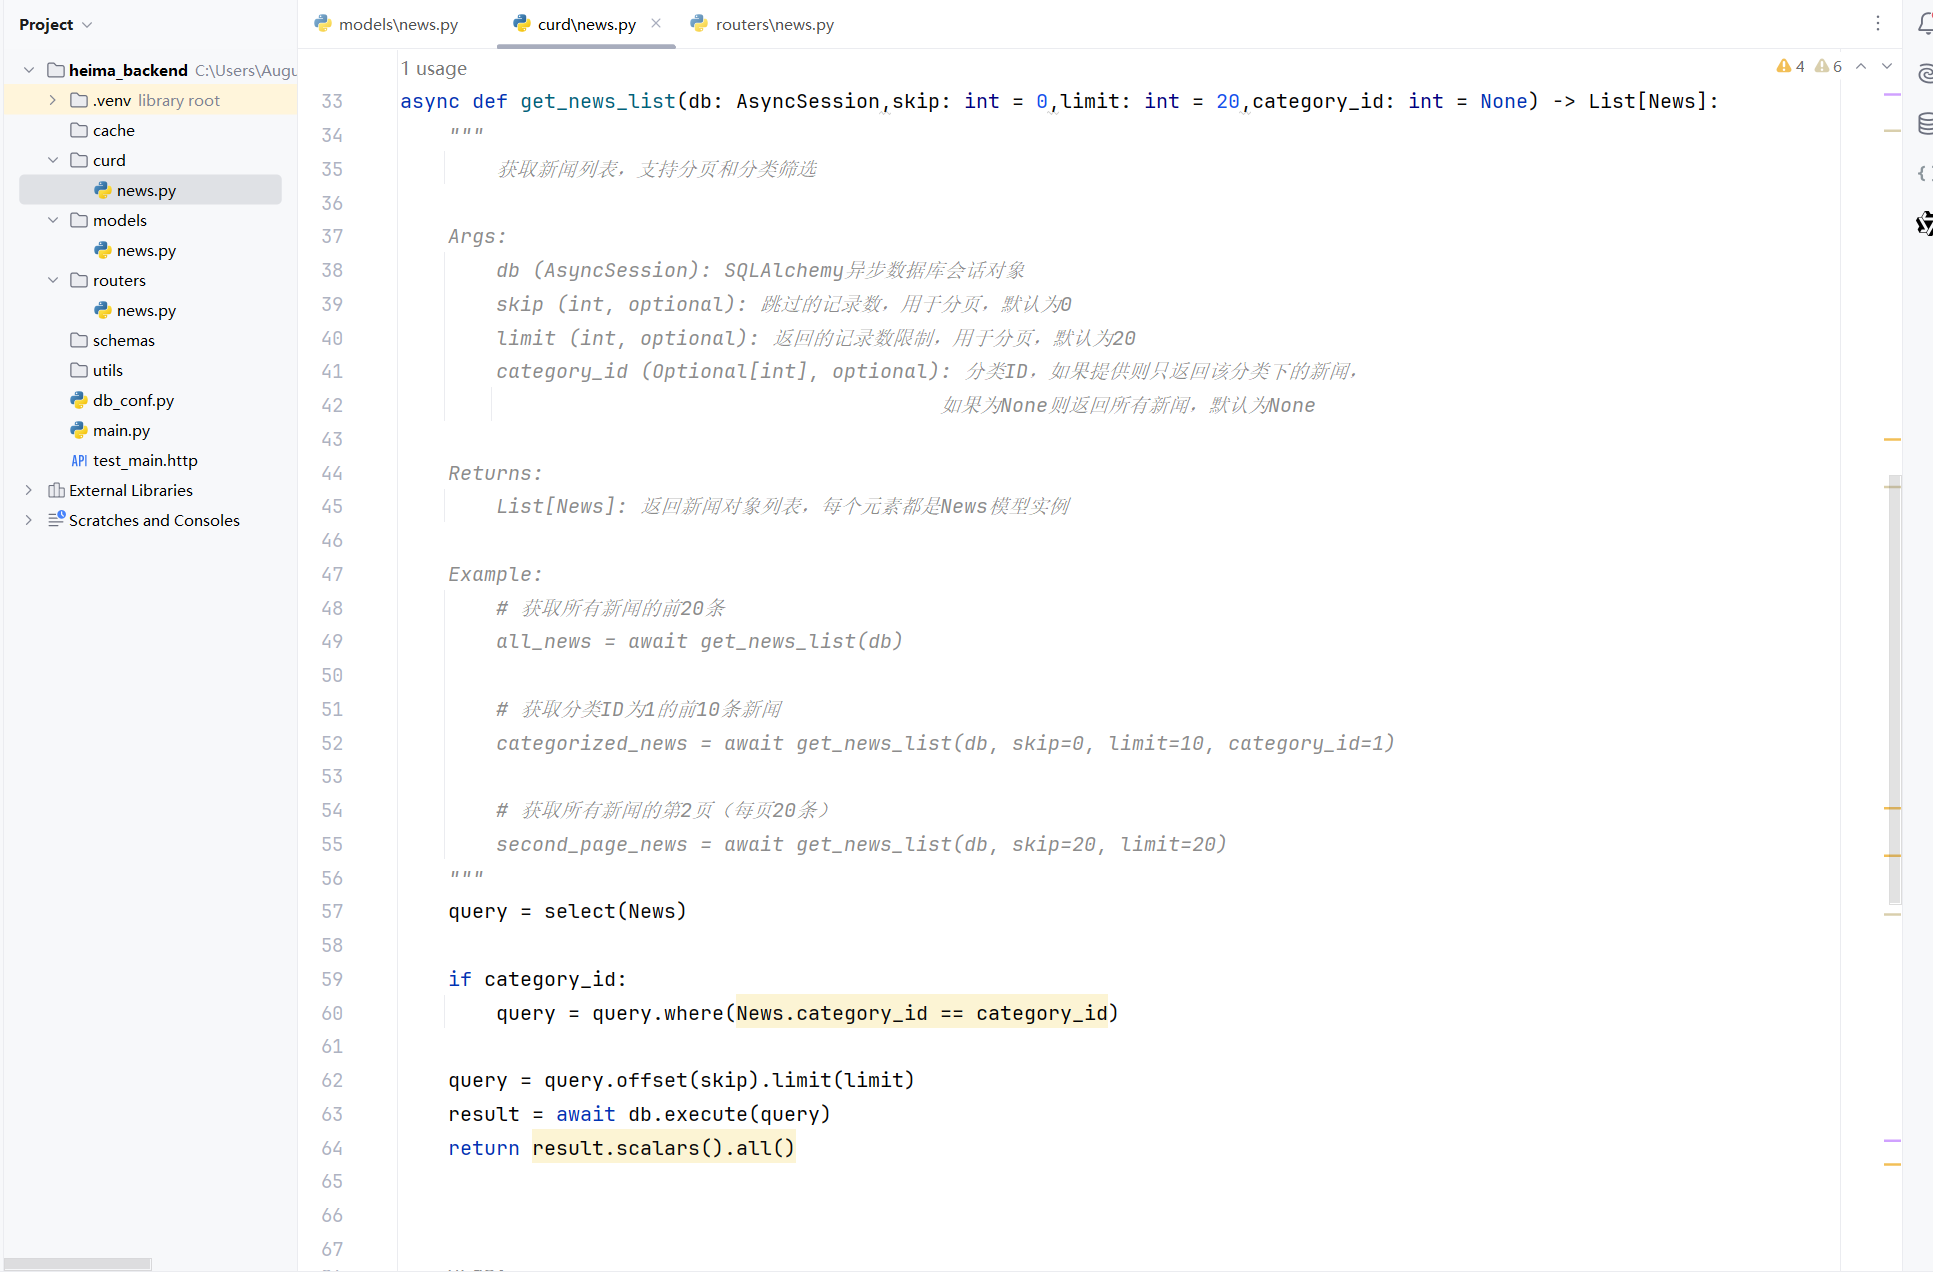The image size is (1933, 1272).
Task: Select news.py under the routers folder
Action: coord(147,310)
